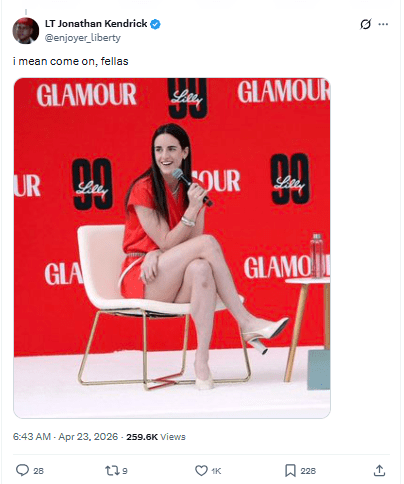View the 259.6K Views analytics

tap(156, 437)
